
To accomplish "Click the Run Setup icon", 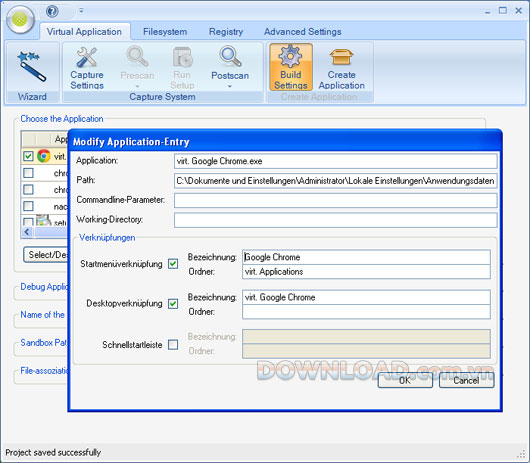I will tap(183, 57).
